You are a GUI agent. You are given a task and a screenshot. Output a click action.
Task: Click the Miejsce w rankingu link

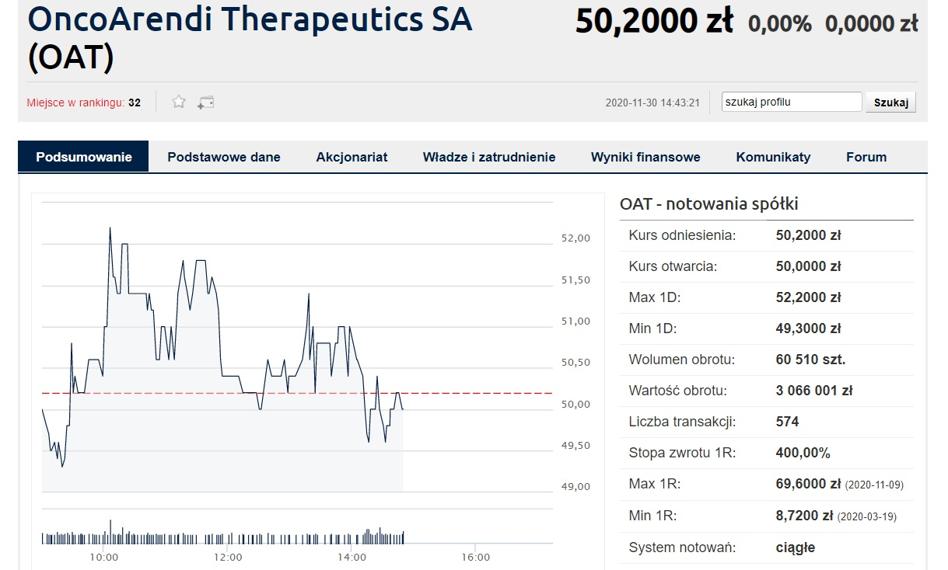point(75,103)
